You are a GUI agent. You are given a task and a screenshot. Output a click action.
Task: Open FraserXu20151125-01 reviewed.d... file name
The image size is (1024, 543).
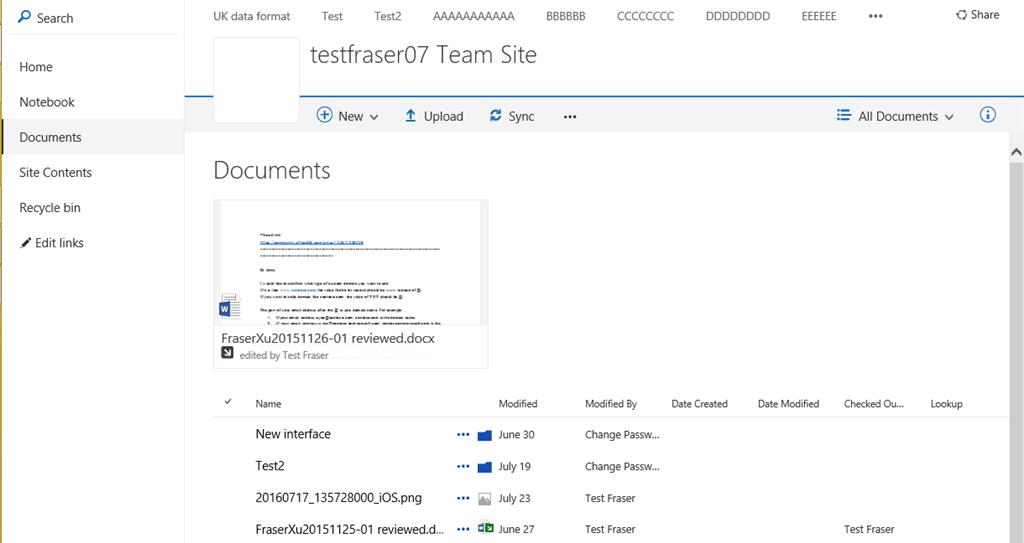(x=349, y=529)
